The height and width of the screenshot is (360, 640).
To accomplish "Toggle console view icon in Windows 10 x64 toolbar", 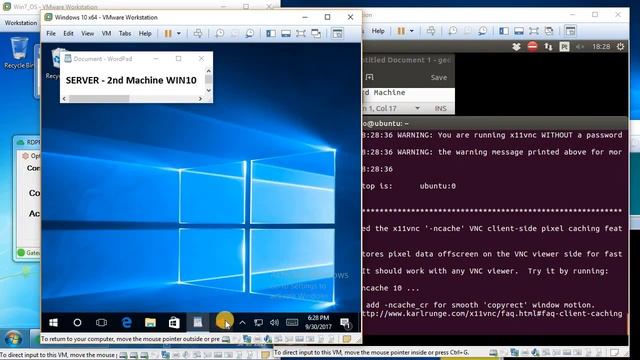I will pyautogui.click(x=337, y=33).
